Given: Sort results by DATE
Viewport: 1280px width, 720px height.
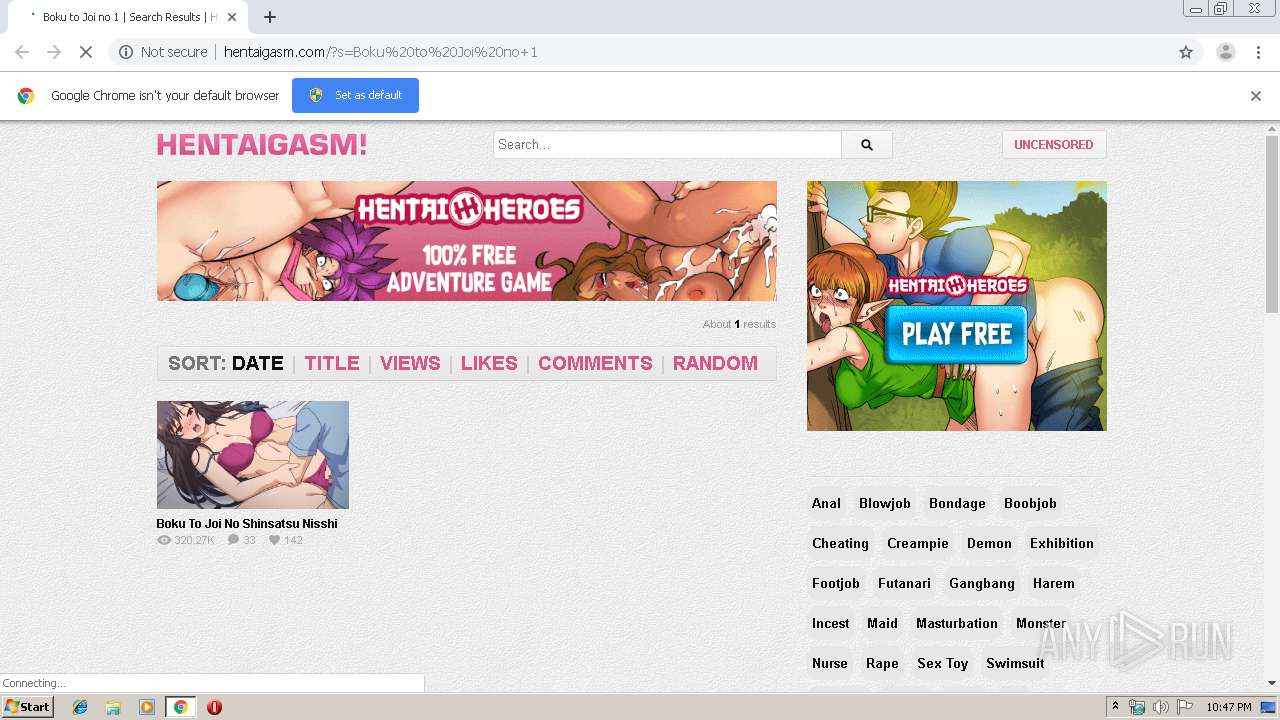Looking at the screenshot, I should pyautogui.click(x=258, y=363).
